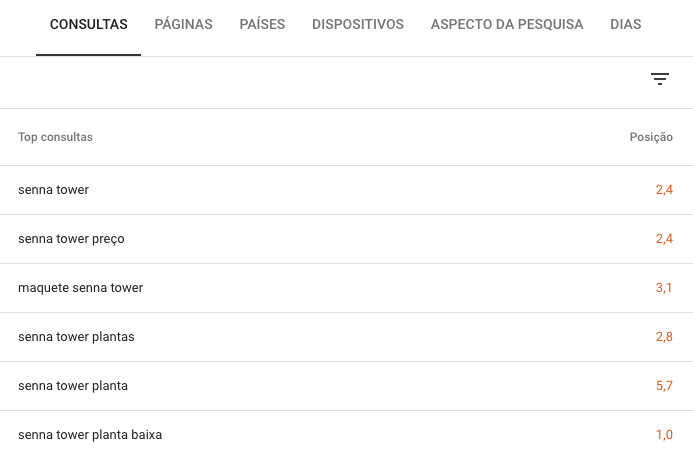
Task: Open the filter rows icon
Action: pos(660,79)
